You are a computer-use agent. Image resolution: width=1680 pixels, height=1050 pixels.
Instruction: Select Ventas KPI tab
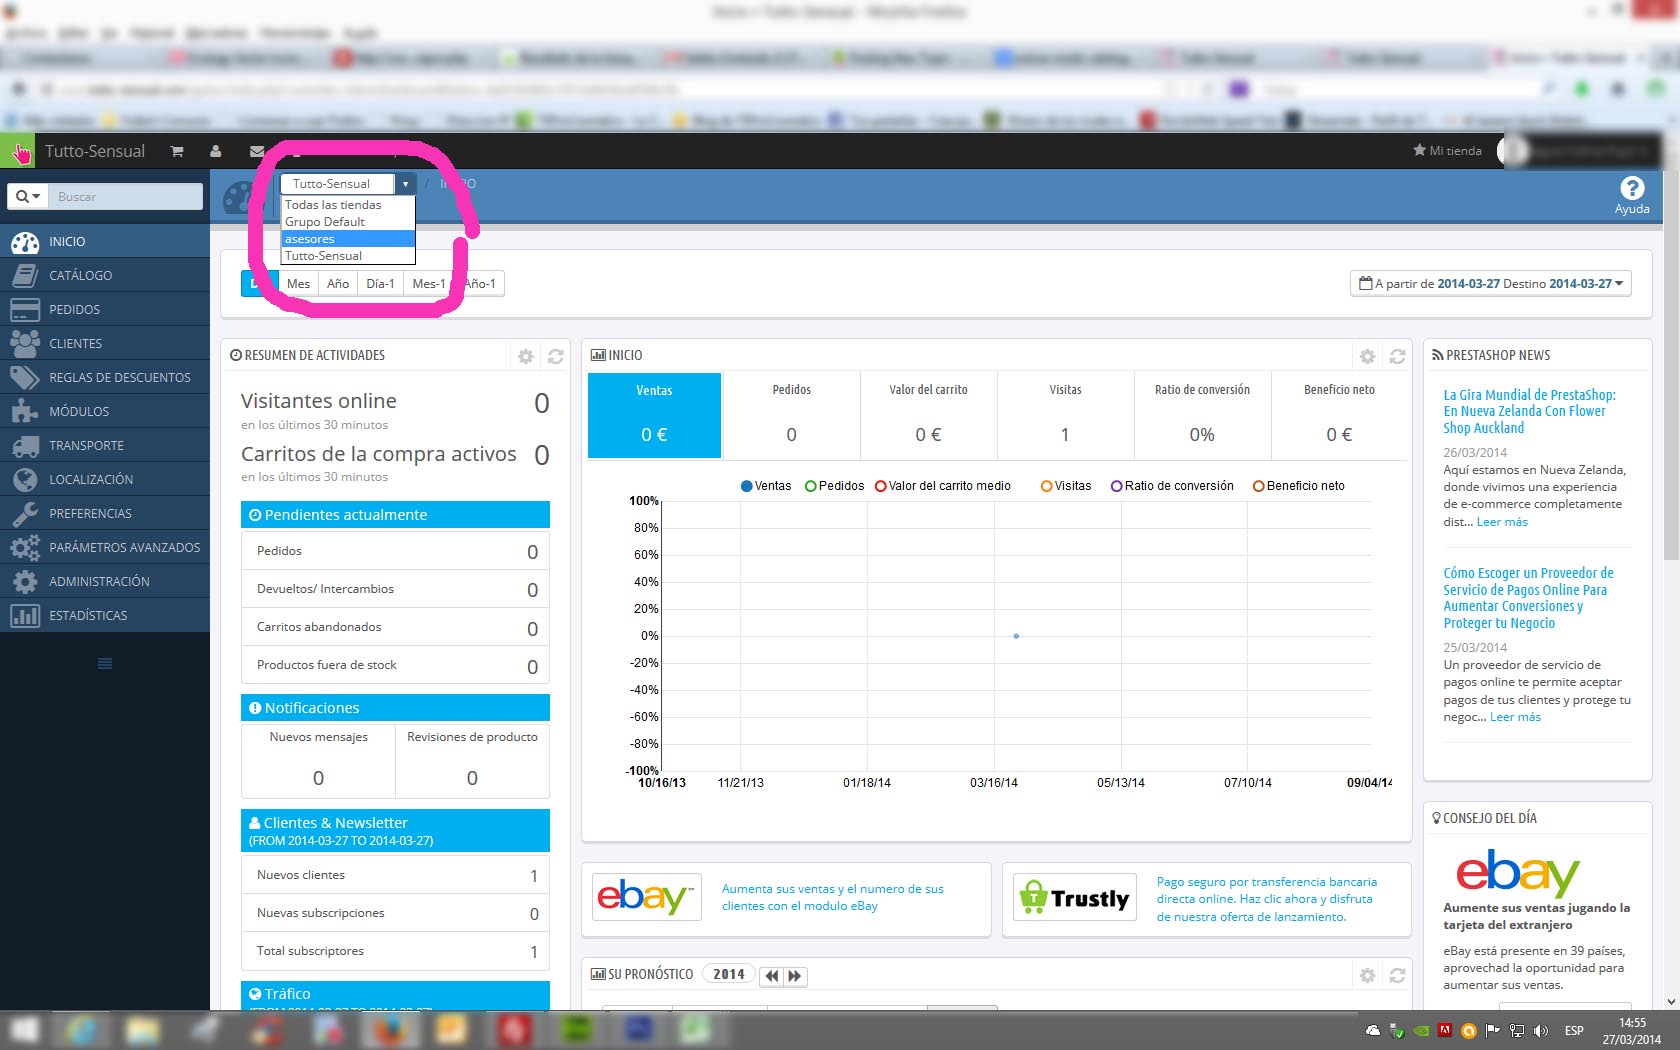tap(654, 415)
